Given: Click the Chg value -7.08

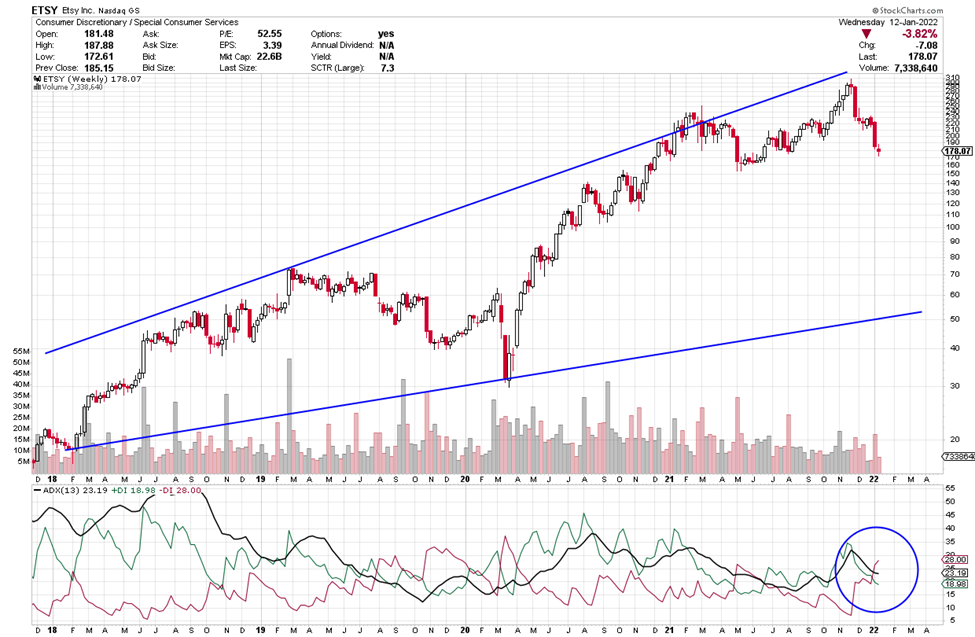Looking at the screenshot, I should pyautogui.click(x=926, y=45).
